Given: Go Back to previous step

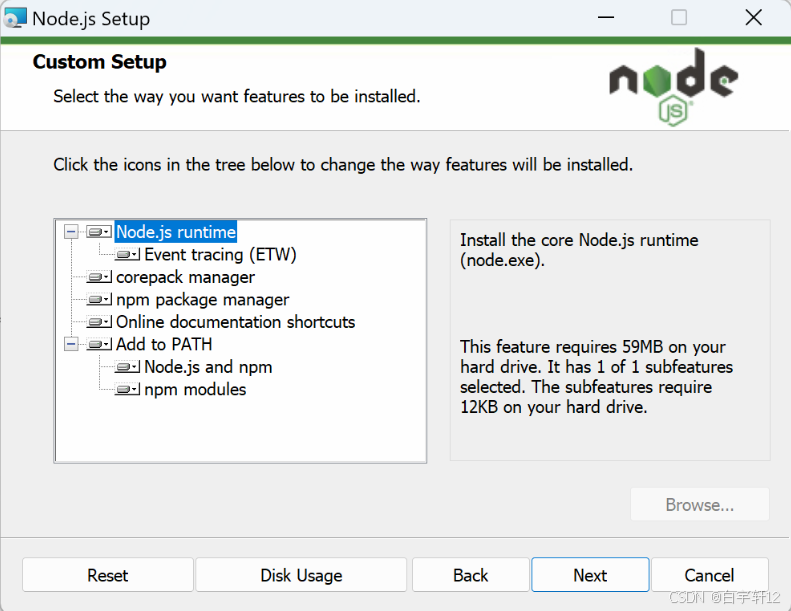Looking at the screenshot, I should (x=471, y=575).
